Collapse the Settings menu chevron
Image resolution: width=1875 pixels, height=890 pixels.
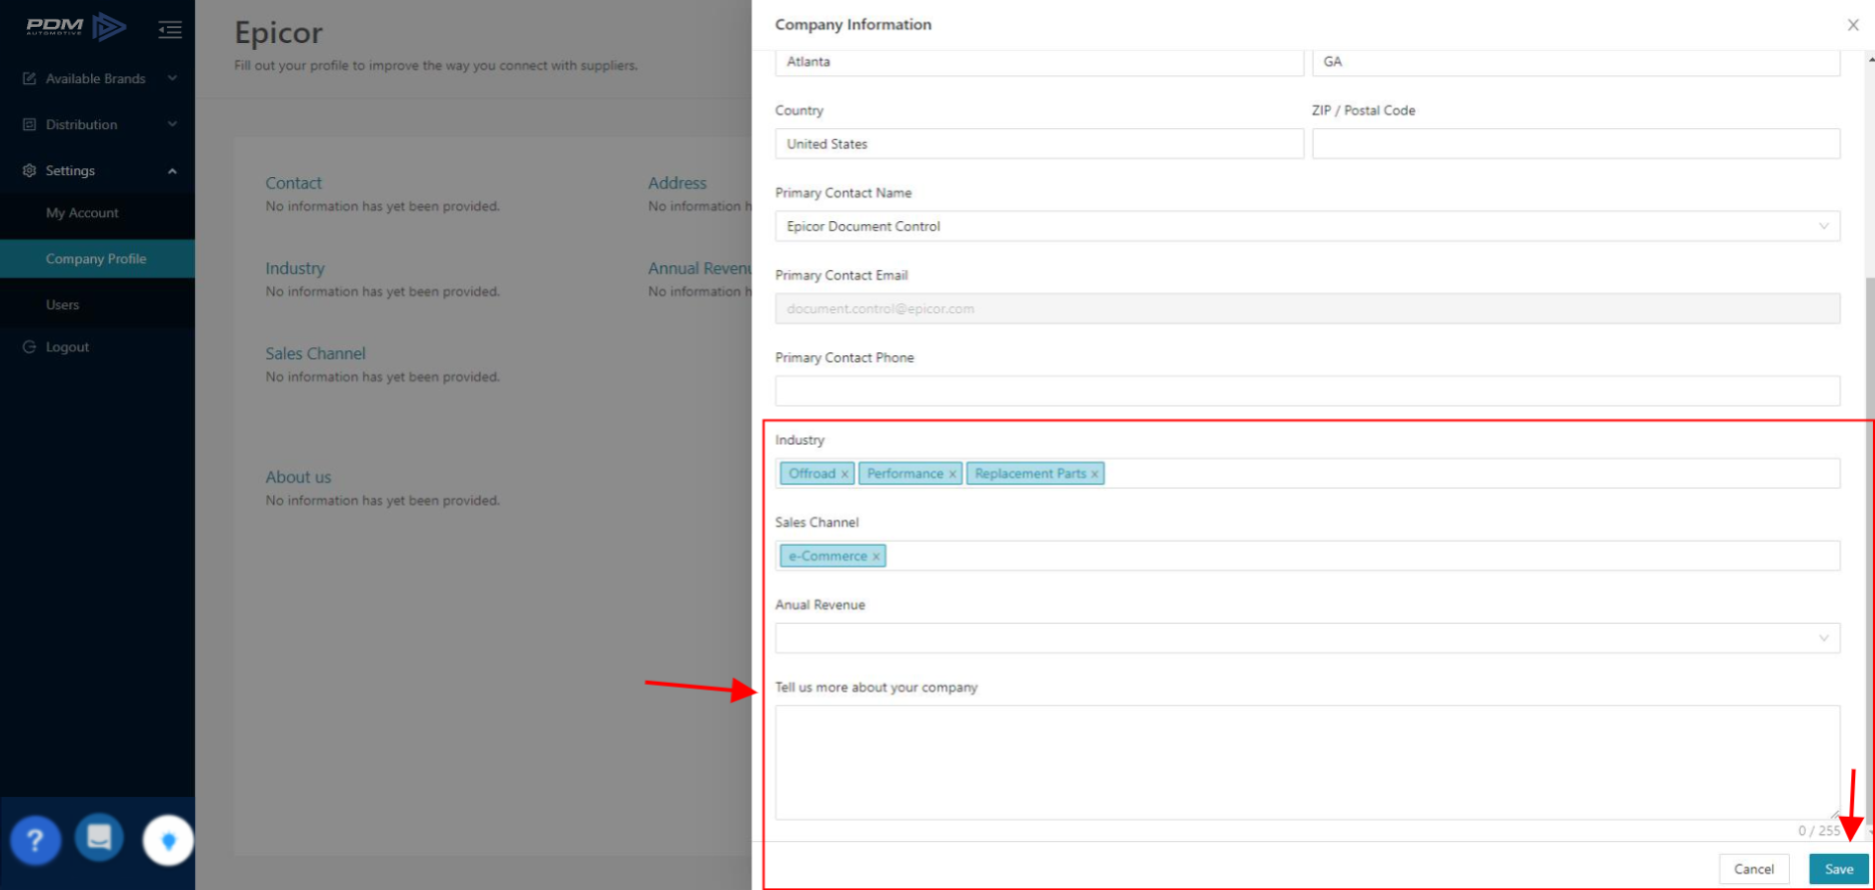pos(172,171)
